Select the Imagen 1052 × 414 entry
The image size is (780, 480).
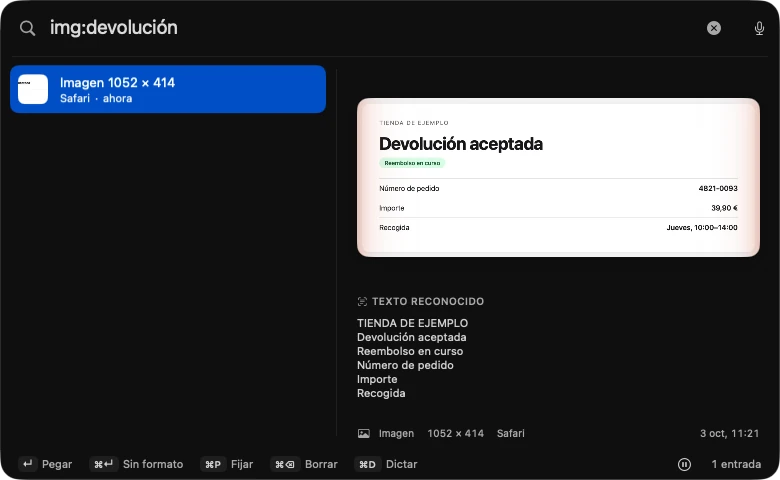168,89
